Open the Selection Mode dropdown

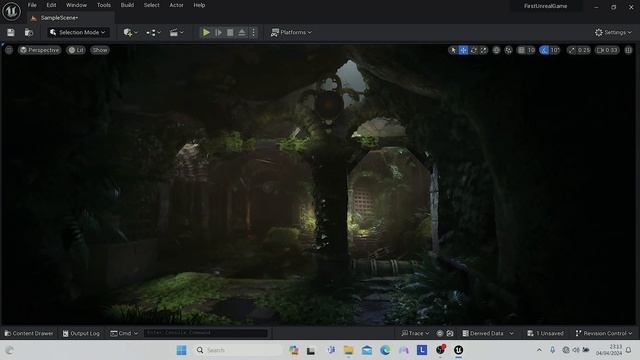click(x=78, y=32)
